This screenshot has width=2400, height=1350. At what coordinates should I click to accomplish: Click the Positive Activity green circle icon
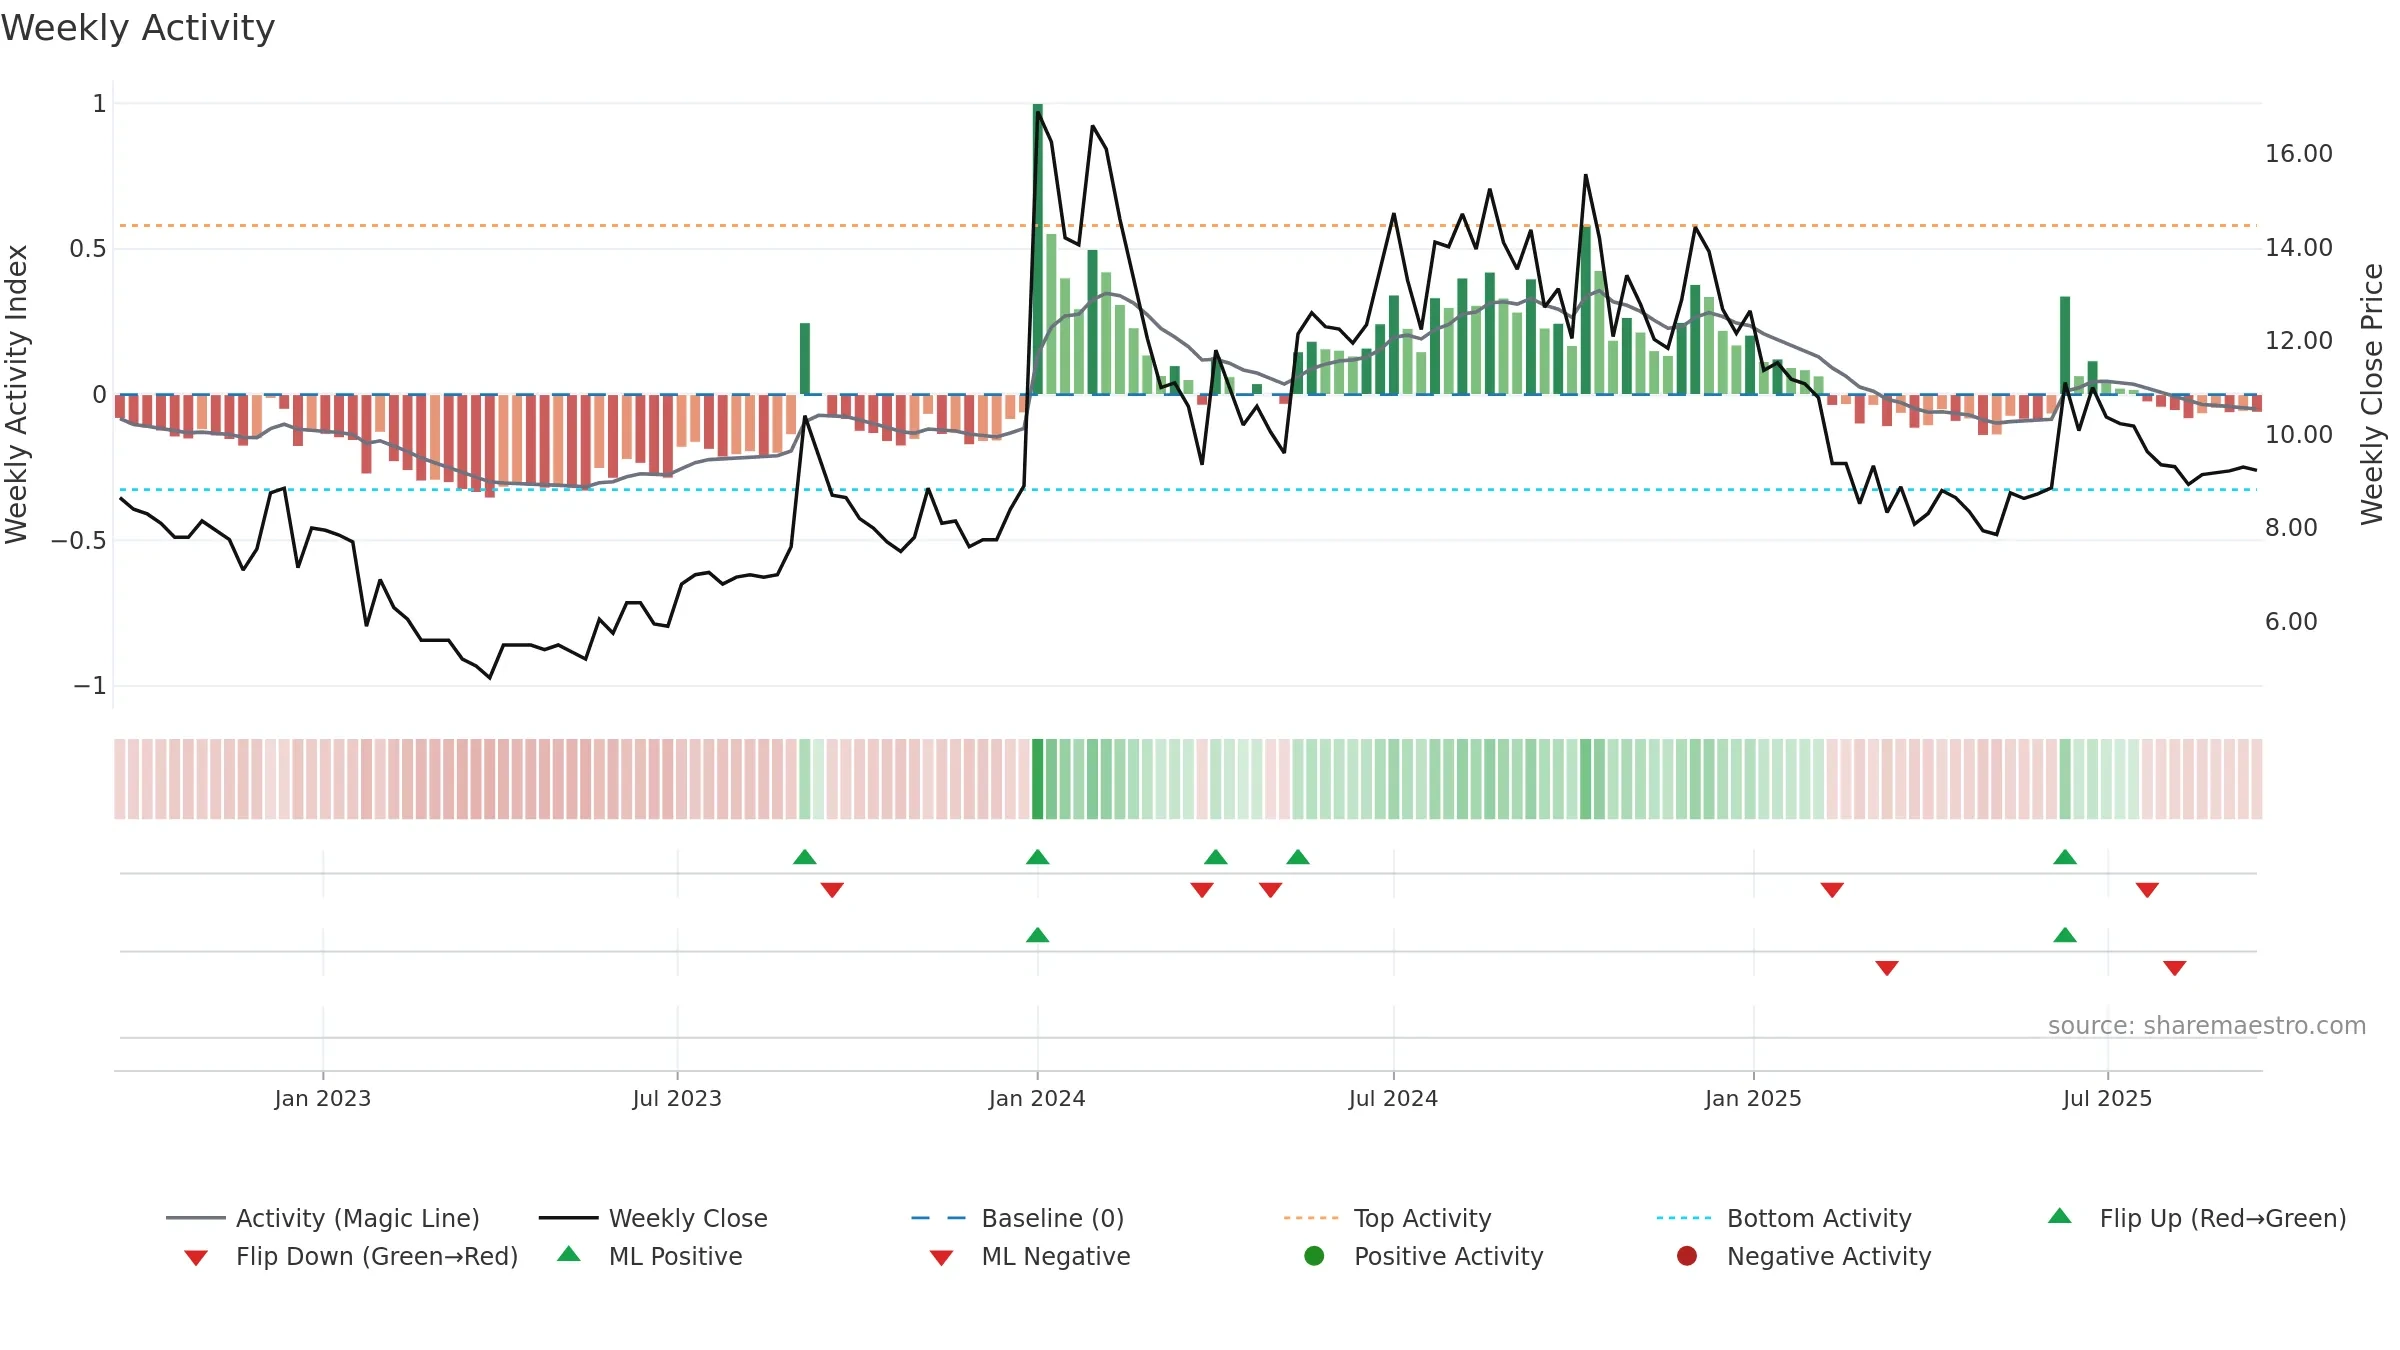click(x=1314, y=1256)
